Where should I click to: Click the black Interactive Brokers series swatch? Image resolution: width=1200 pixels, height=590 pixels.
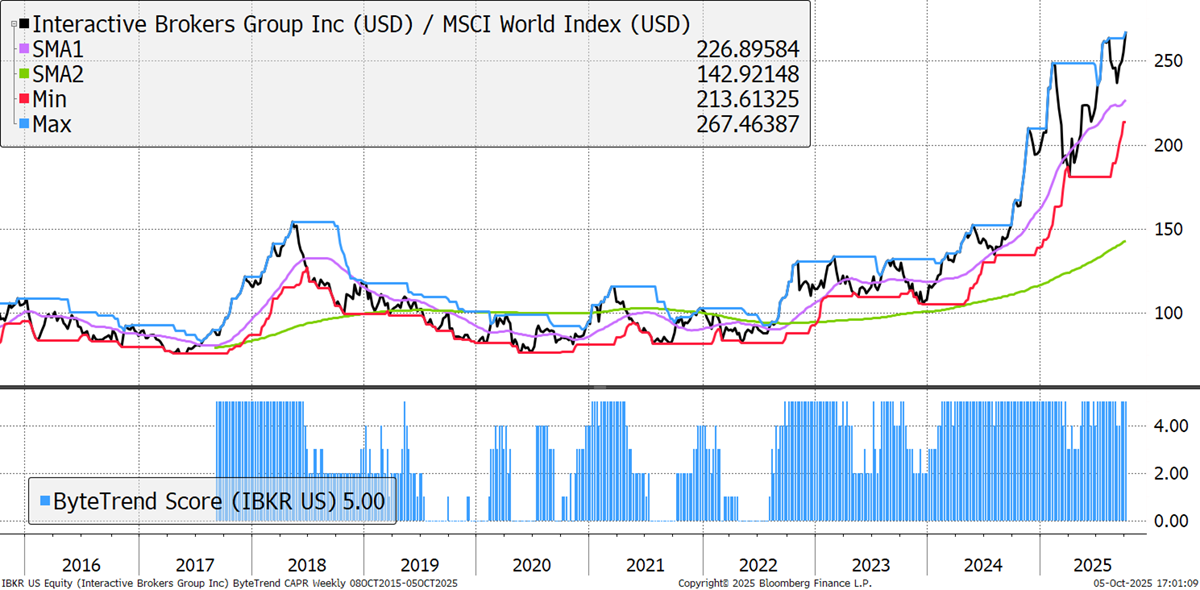(x=24, y=23)
